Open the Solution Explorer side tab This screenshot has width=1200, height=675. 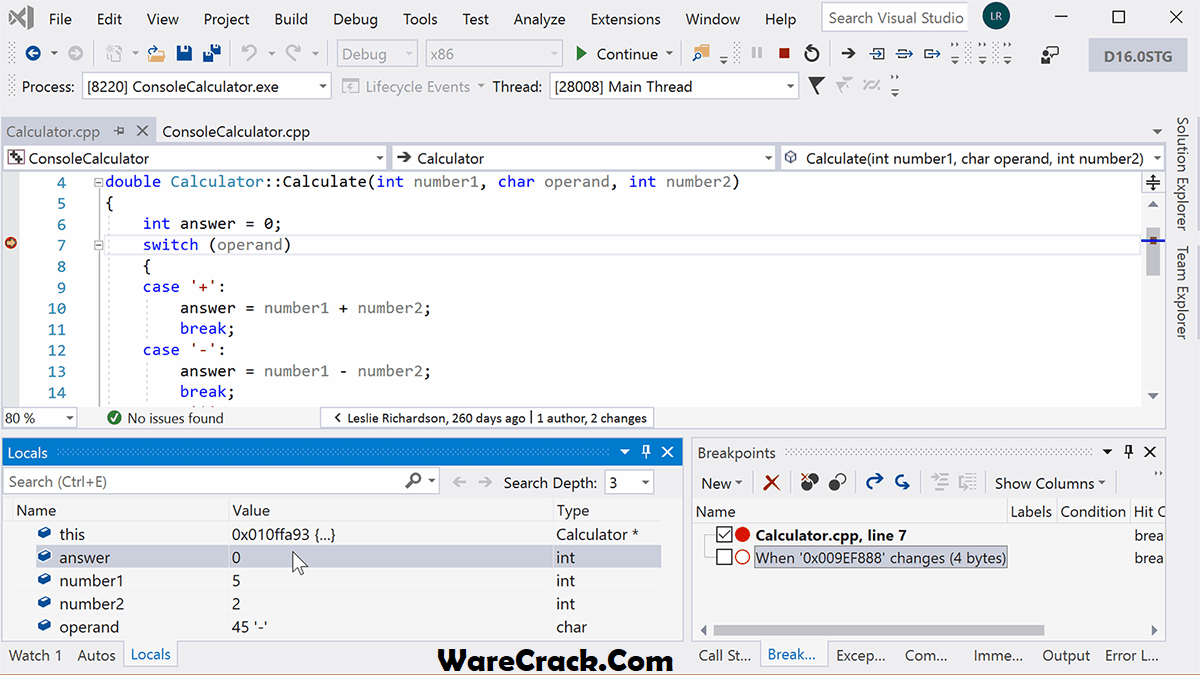coord(1182,173)
